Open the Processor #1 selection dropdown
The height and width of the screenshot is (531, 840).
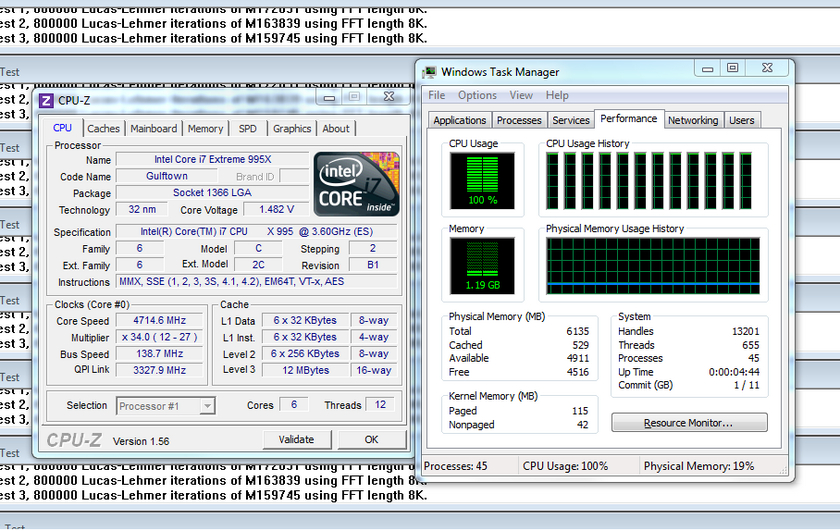click(165, 406)
